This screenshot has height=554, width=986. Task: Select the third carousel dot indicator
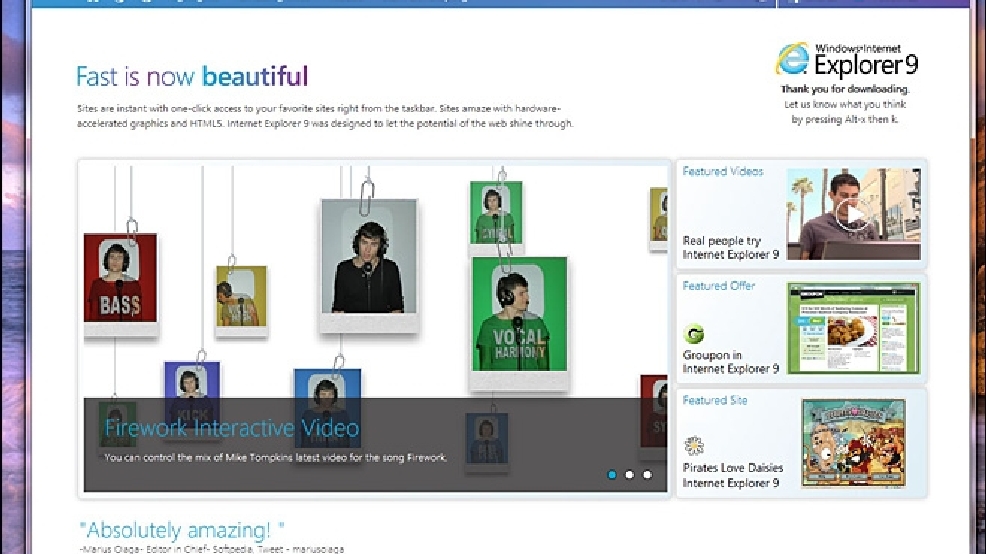(647, 475)
